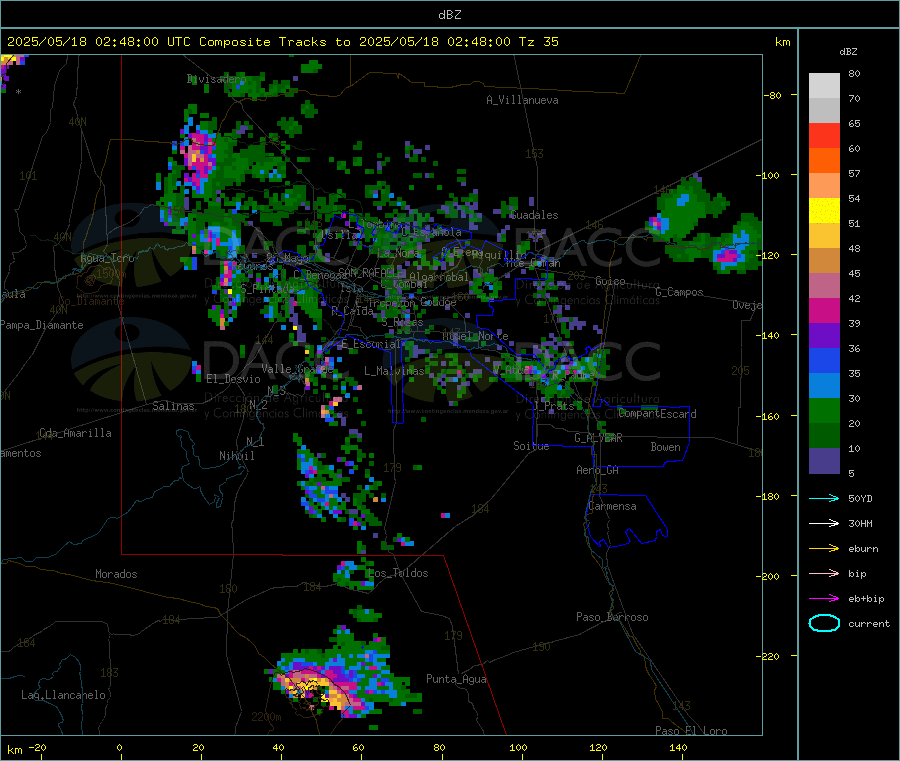Click the Los_Toldos map label
The width and height of the screenshot is (900, 761).
point(398,573)
